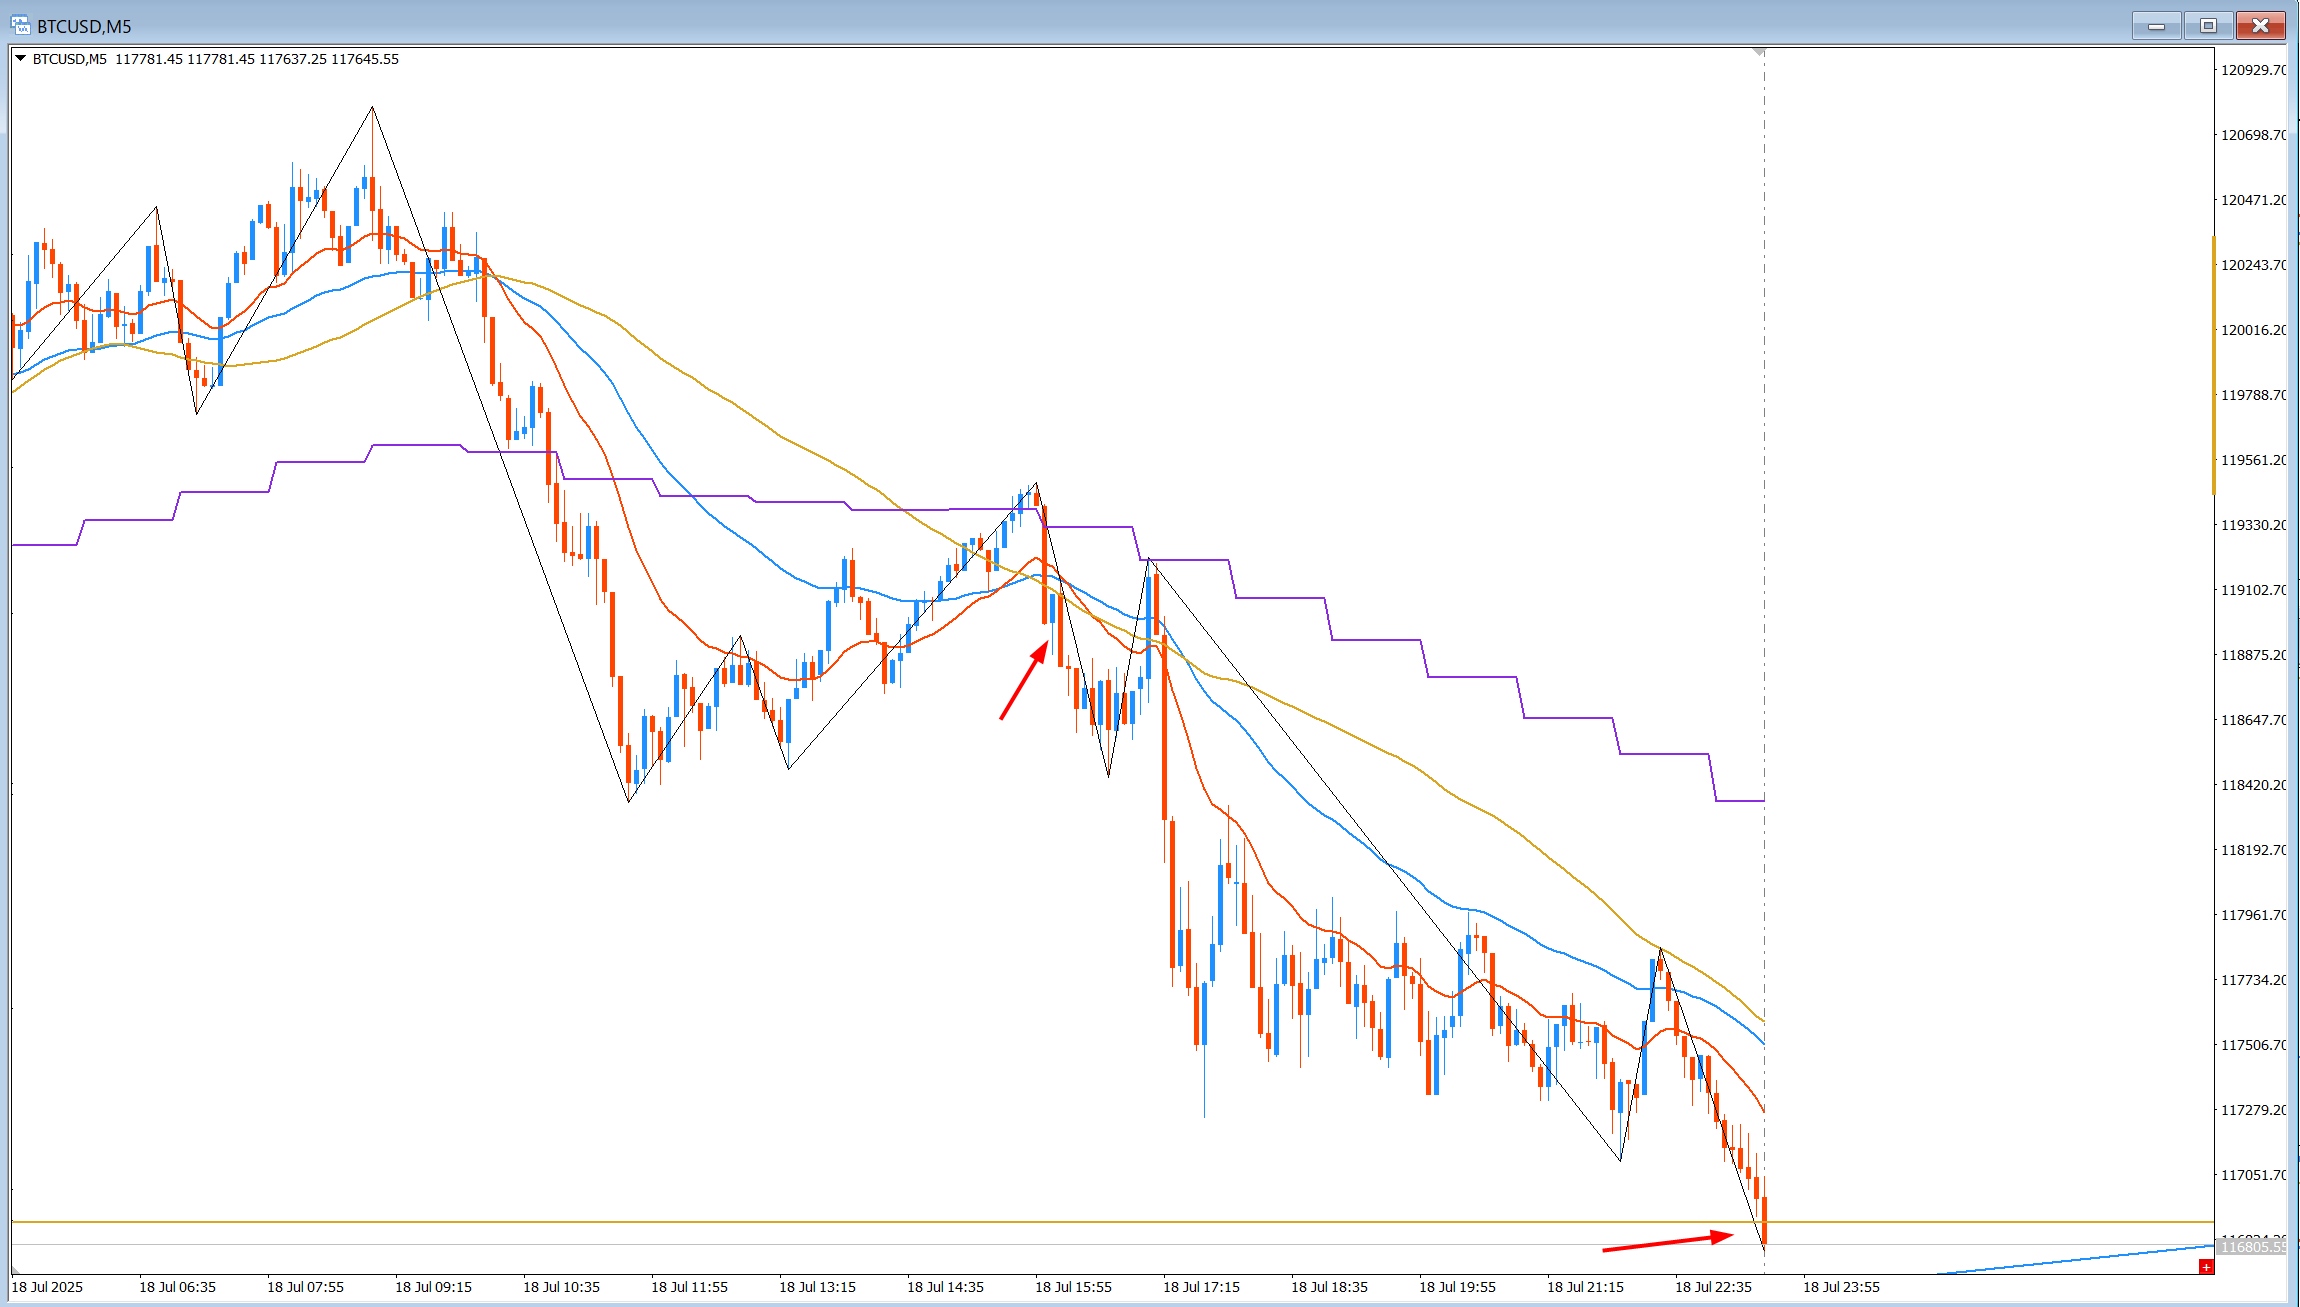This screenshot has width=2300, height=1307.
Task: Click the 18 Jul 11:55 time axis label
Action: point(689,1287)
